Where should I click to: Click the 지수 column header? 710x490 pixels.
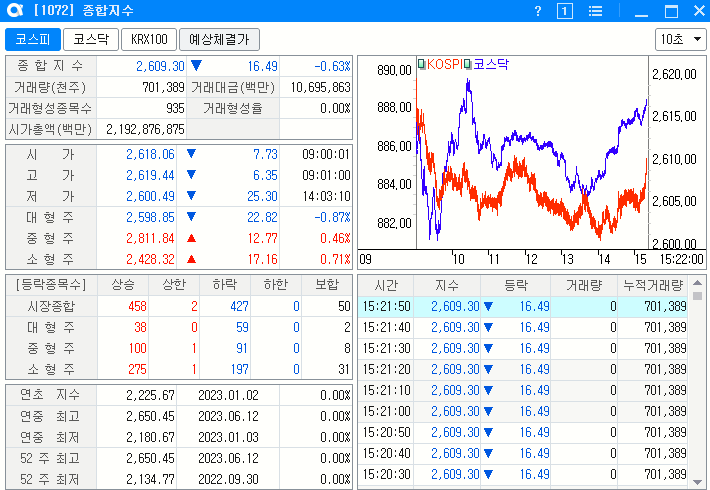[x=447, y=285]
